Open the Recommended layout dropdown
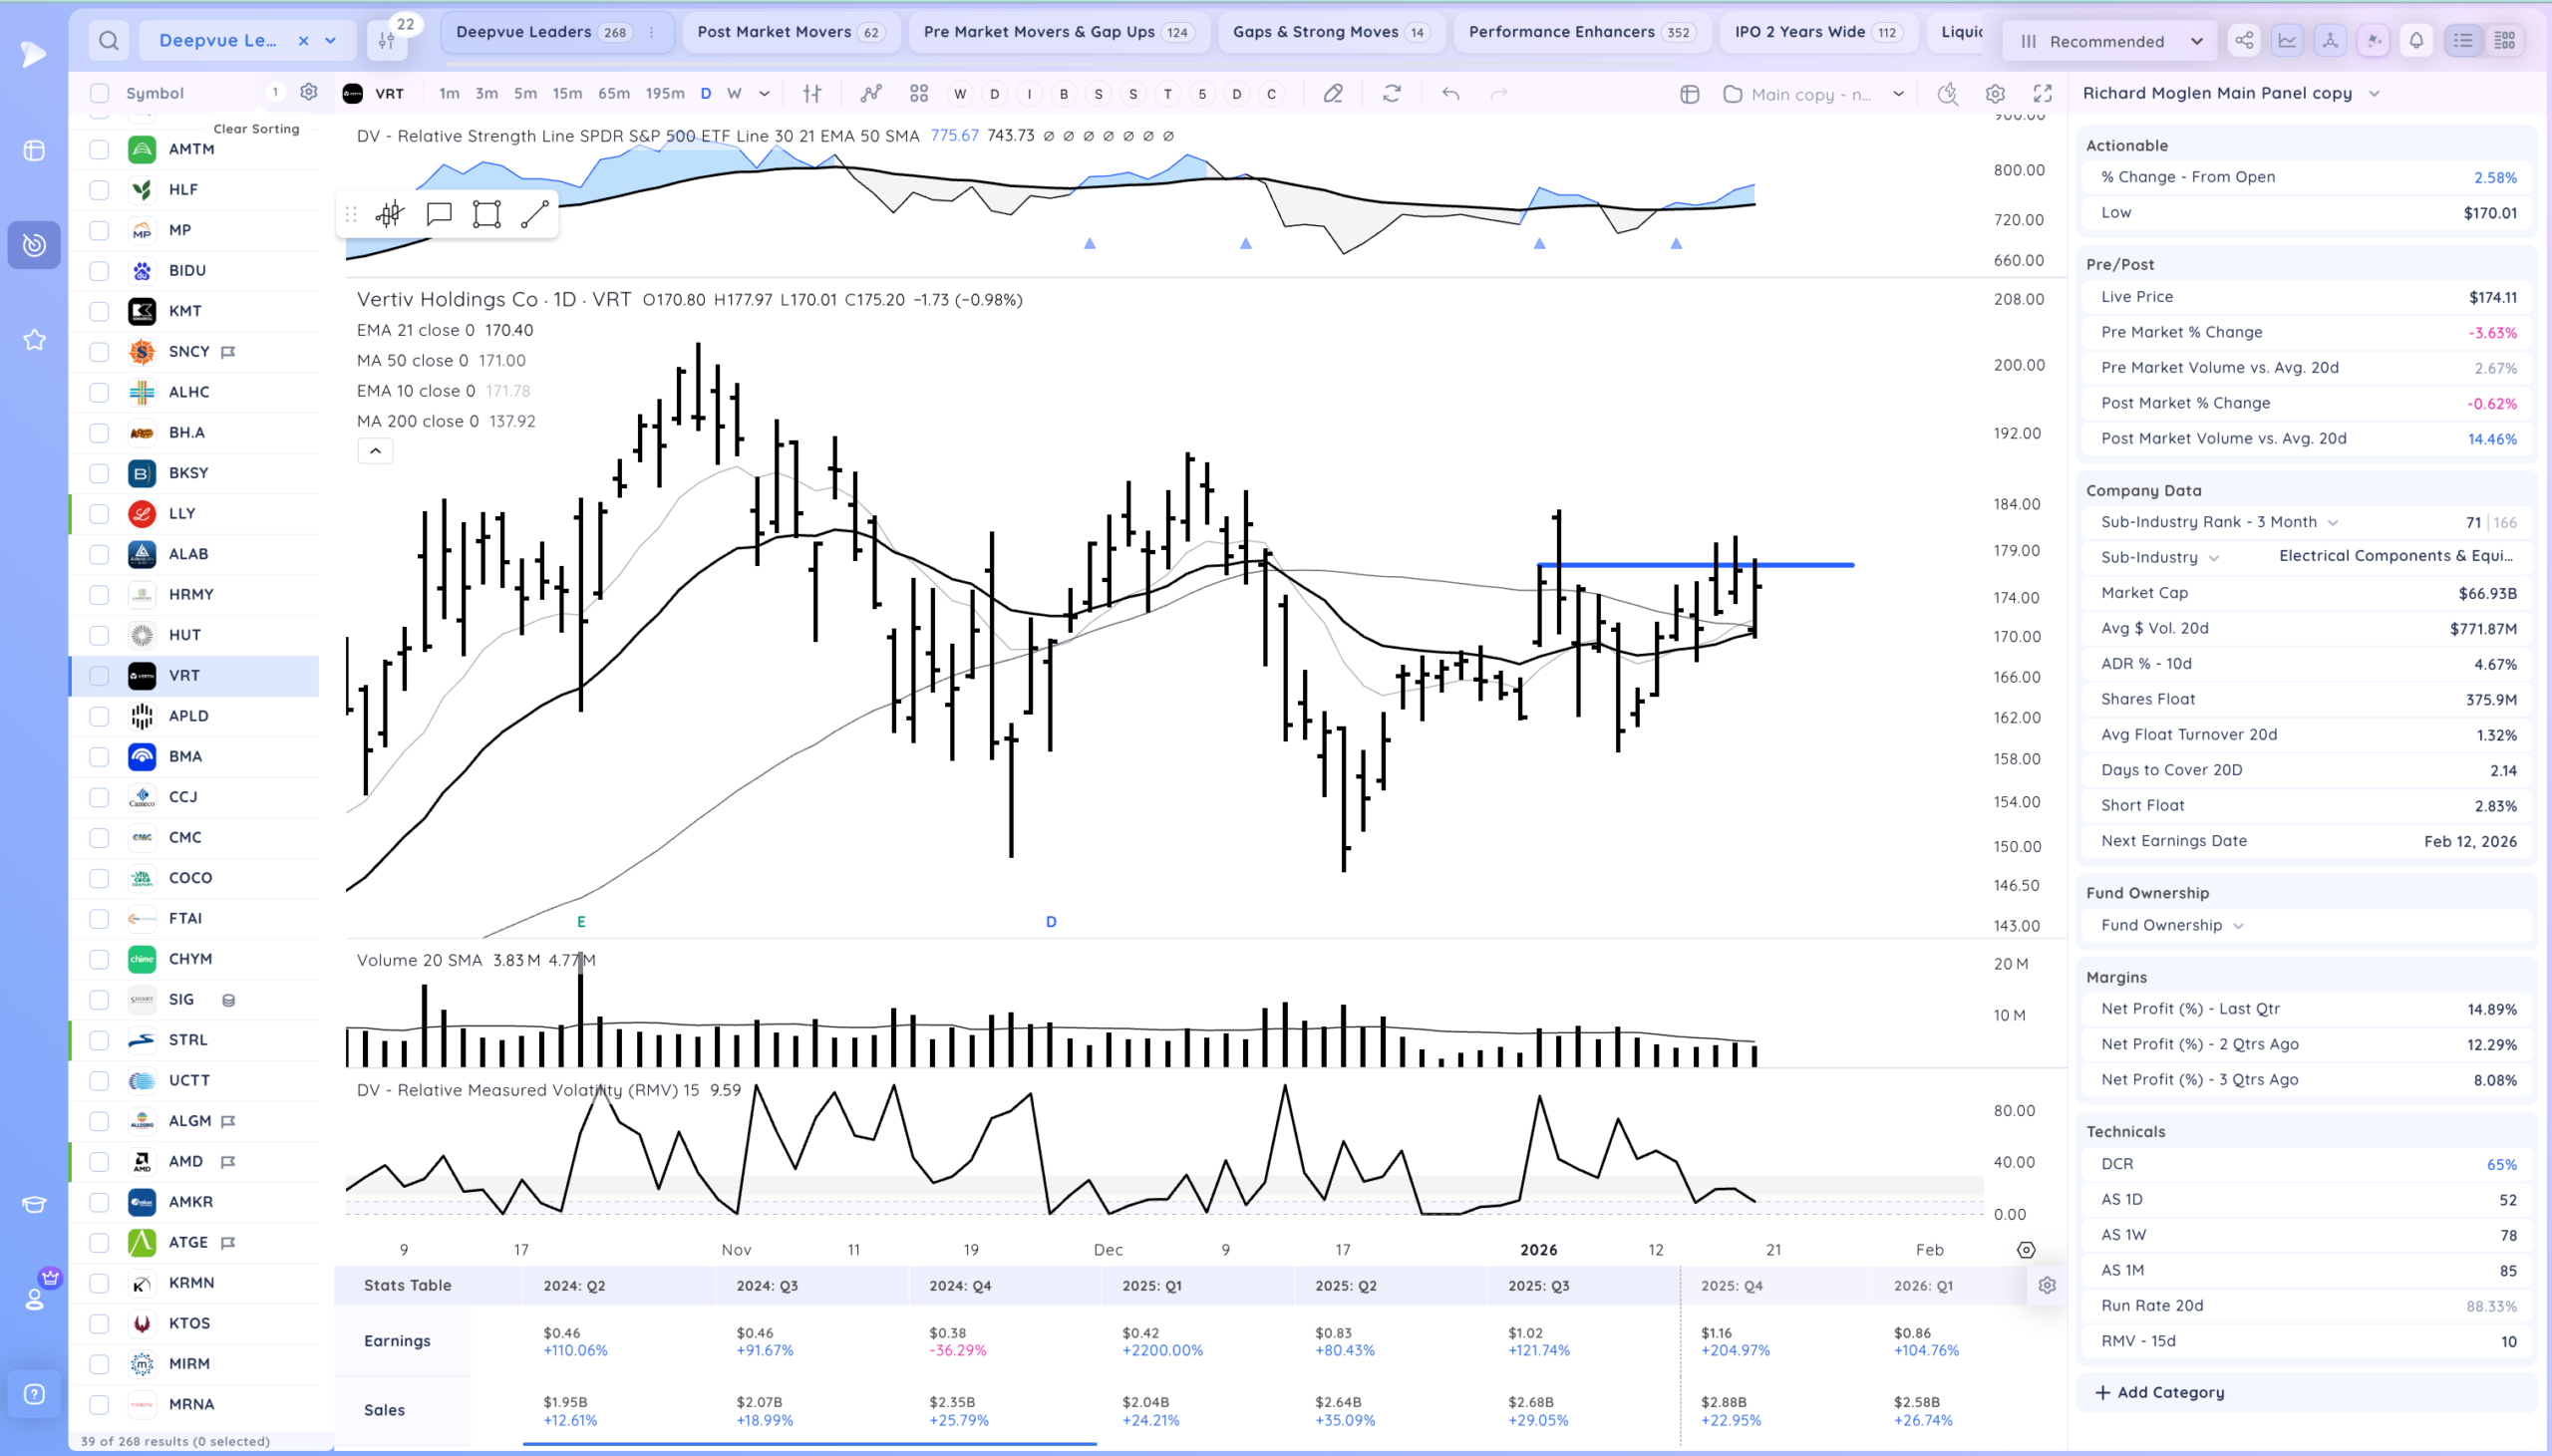Viewport: 2552px width, 1456px height. [2110, 41]
